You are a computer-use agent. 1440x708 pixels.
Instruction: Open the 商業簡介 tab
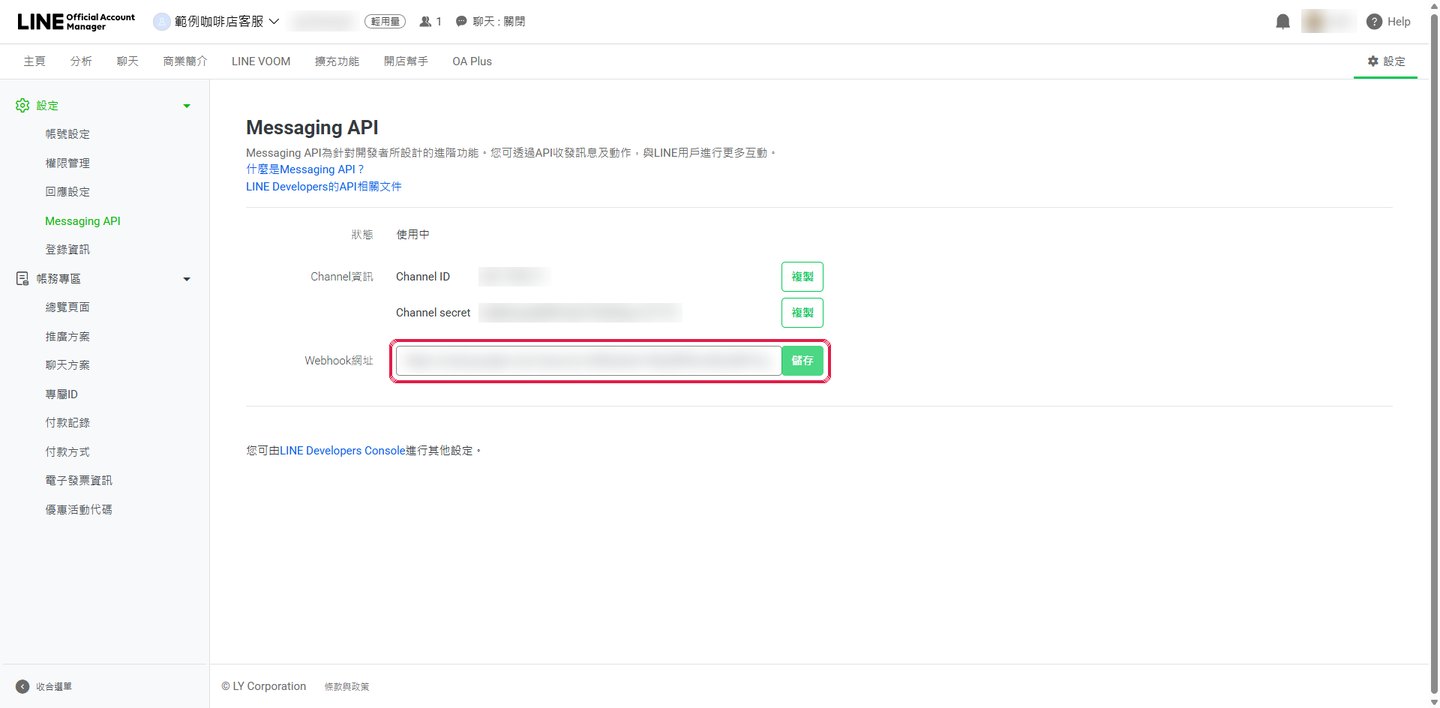click(185, 61)
